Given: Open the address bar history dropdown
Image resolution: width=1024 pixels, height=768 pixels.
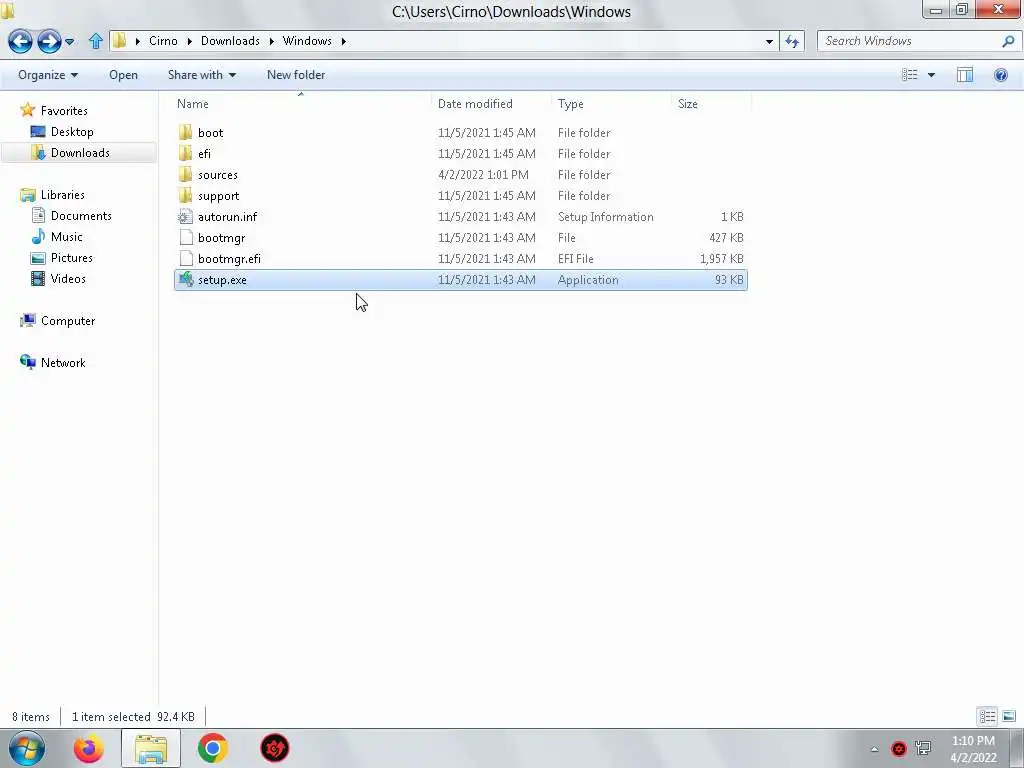Looking at the screenshot, I should coord(769,41).
